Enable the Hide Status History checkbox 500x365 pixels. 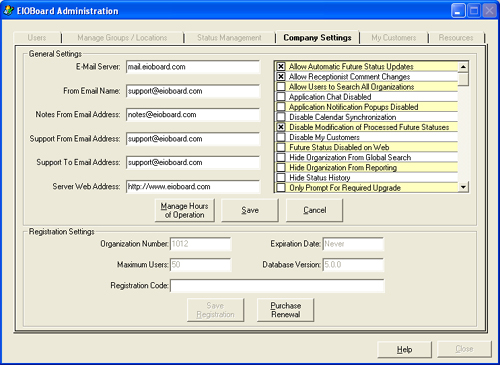(281, 177)
